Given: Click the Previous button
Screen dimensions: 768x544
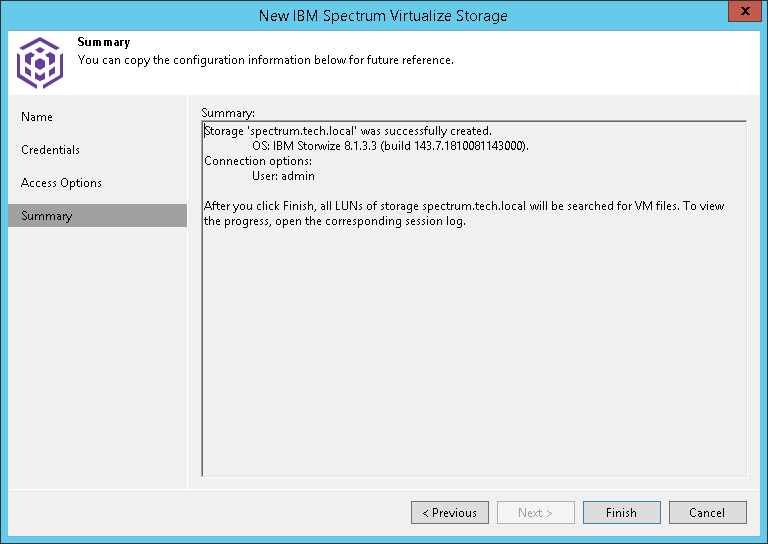Looking at the screenshot, I should pos(450,513).
